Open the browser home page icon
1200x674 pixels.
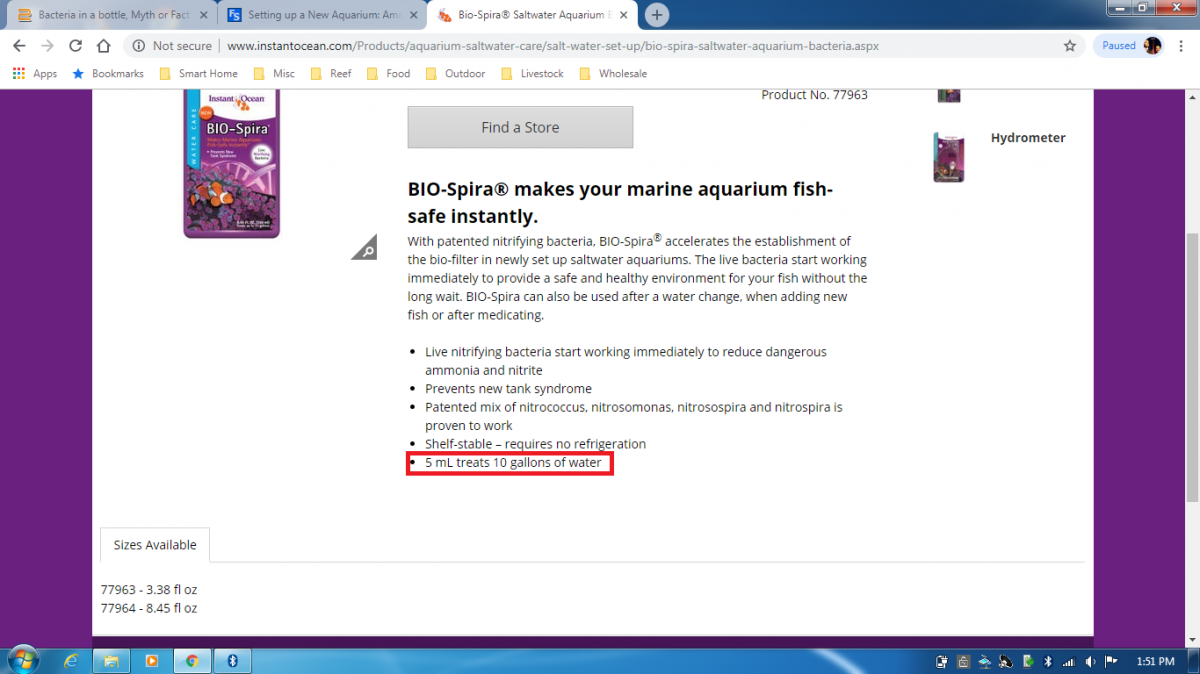(x=103, y=46)
